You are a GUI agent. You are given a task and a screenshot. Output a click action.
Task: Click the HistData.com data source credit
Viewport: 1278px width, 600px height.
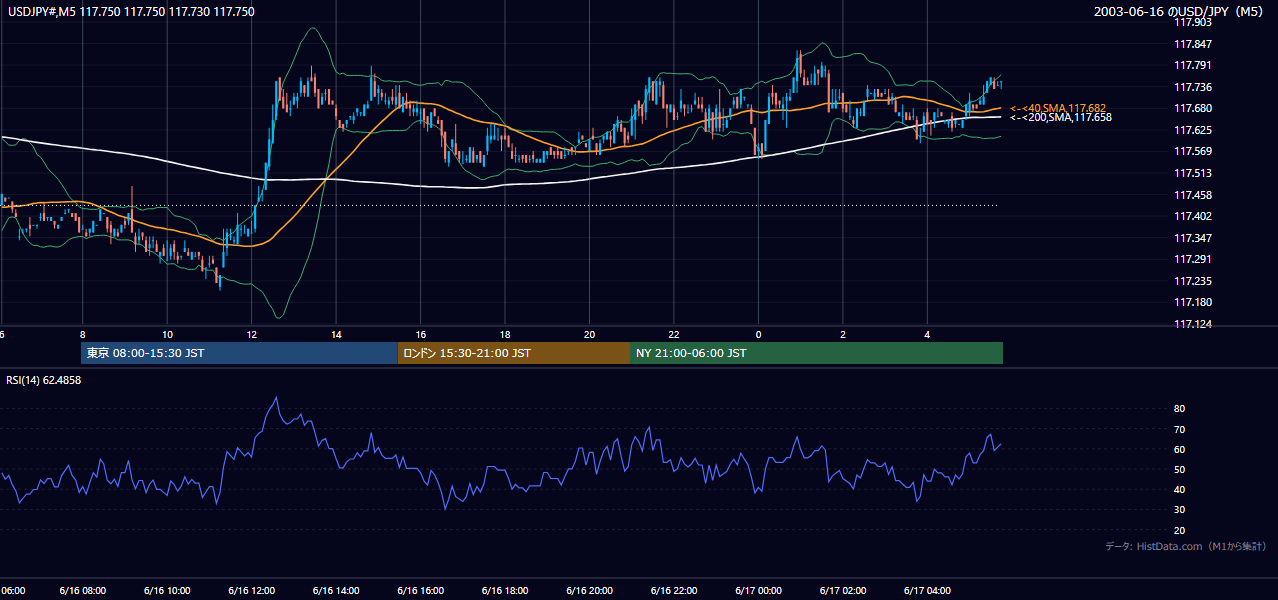pyautogui.click(x=1186, y=546)
